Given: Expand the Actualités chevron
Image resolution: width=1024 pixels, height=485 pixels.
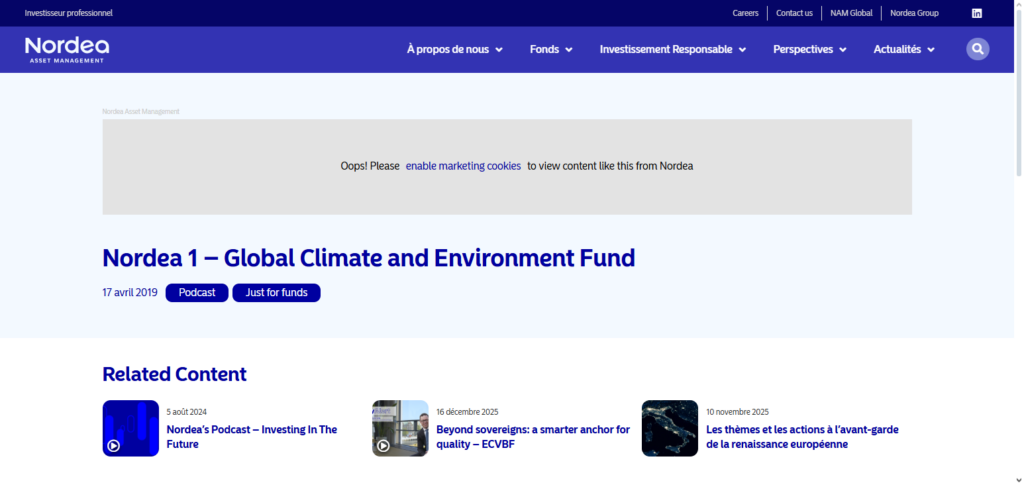Looking at the screenshot, I should [x=931, y=50].
